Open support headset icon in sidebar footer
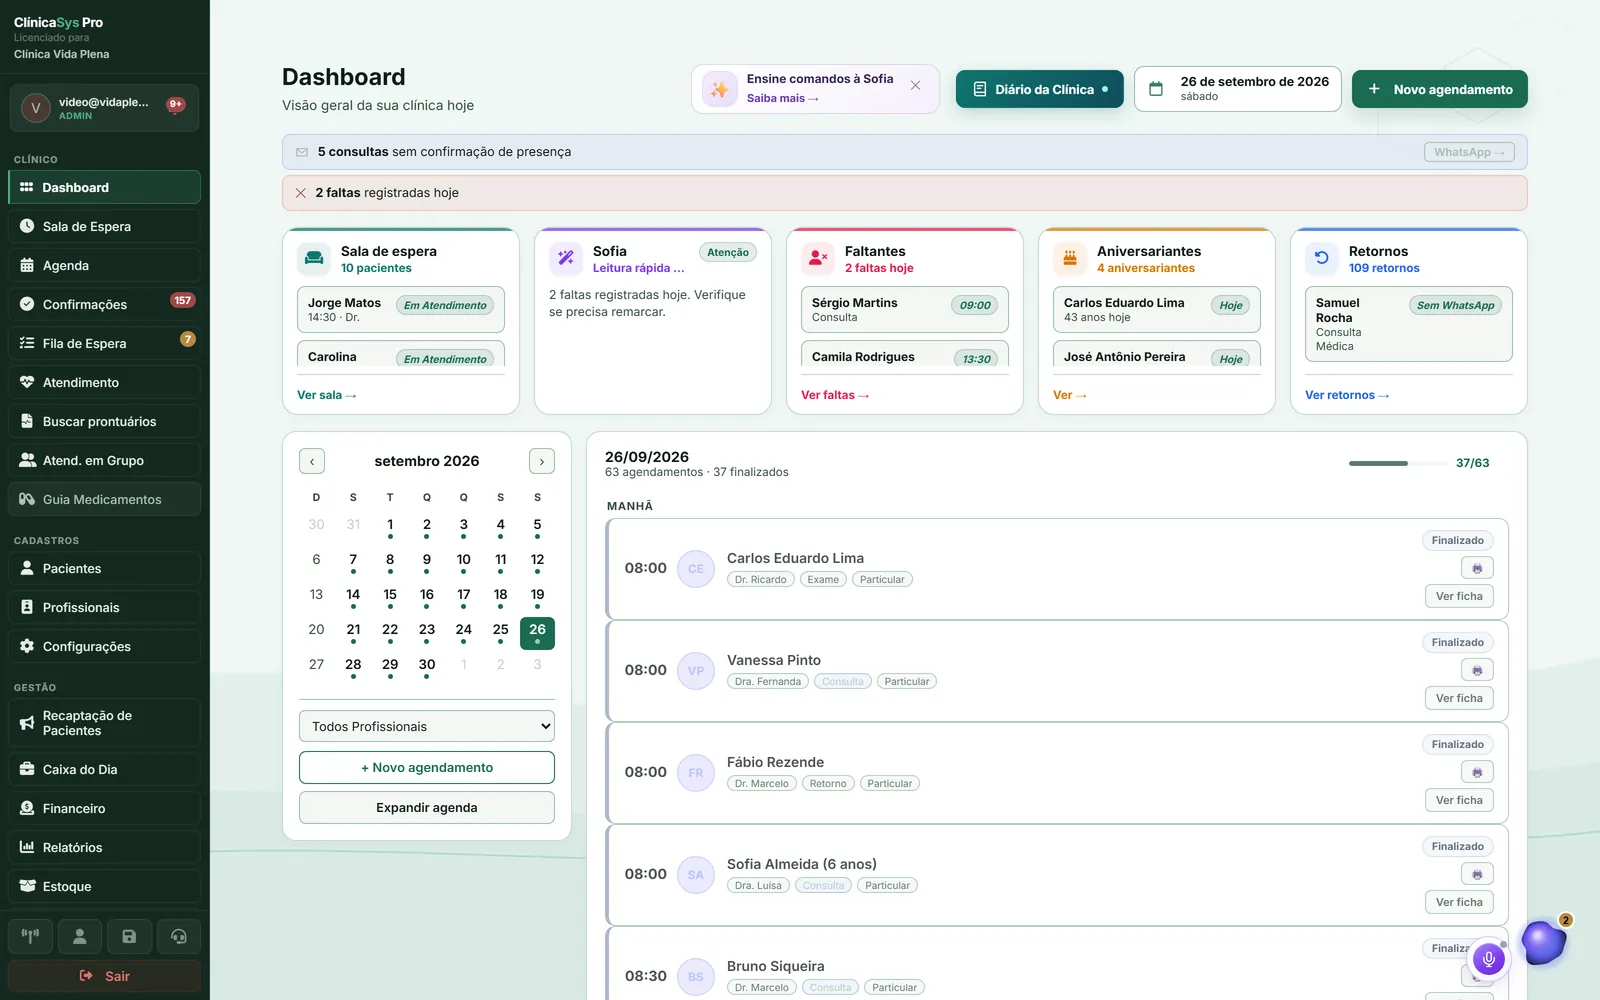Image resolution: width=1600 pixels, height=1000 pixels. click(179, 937)
